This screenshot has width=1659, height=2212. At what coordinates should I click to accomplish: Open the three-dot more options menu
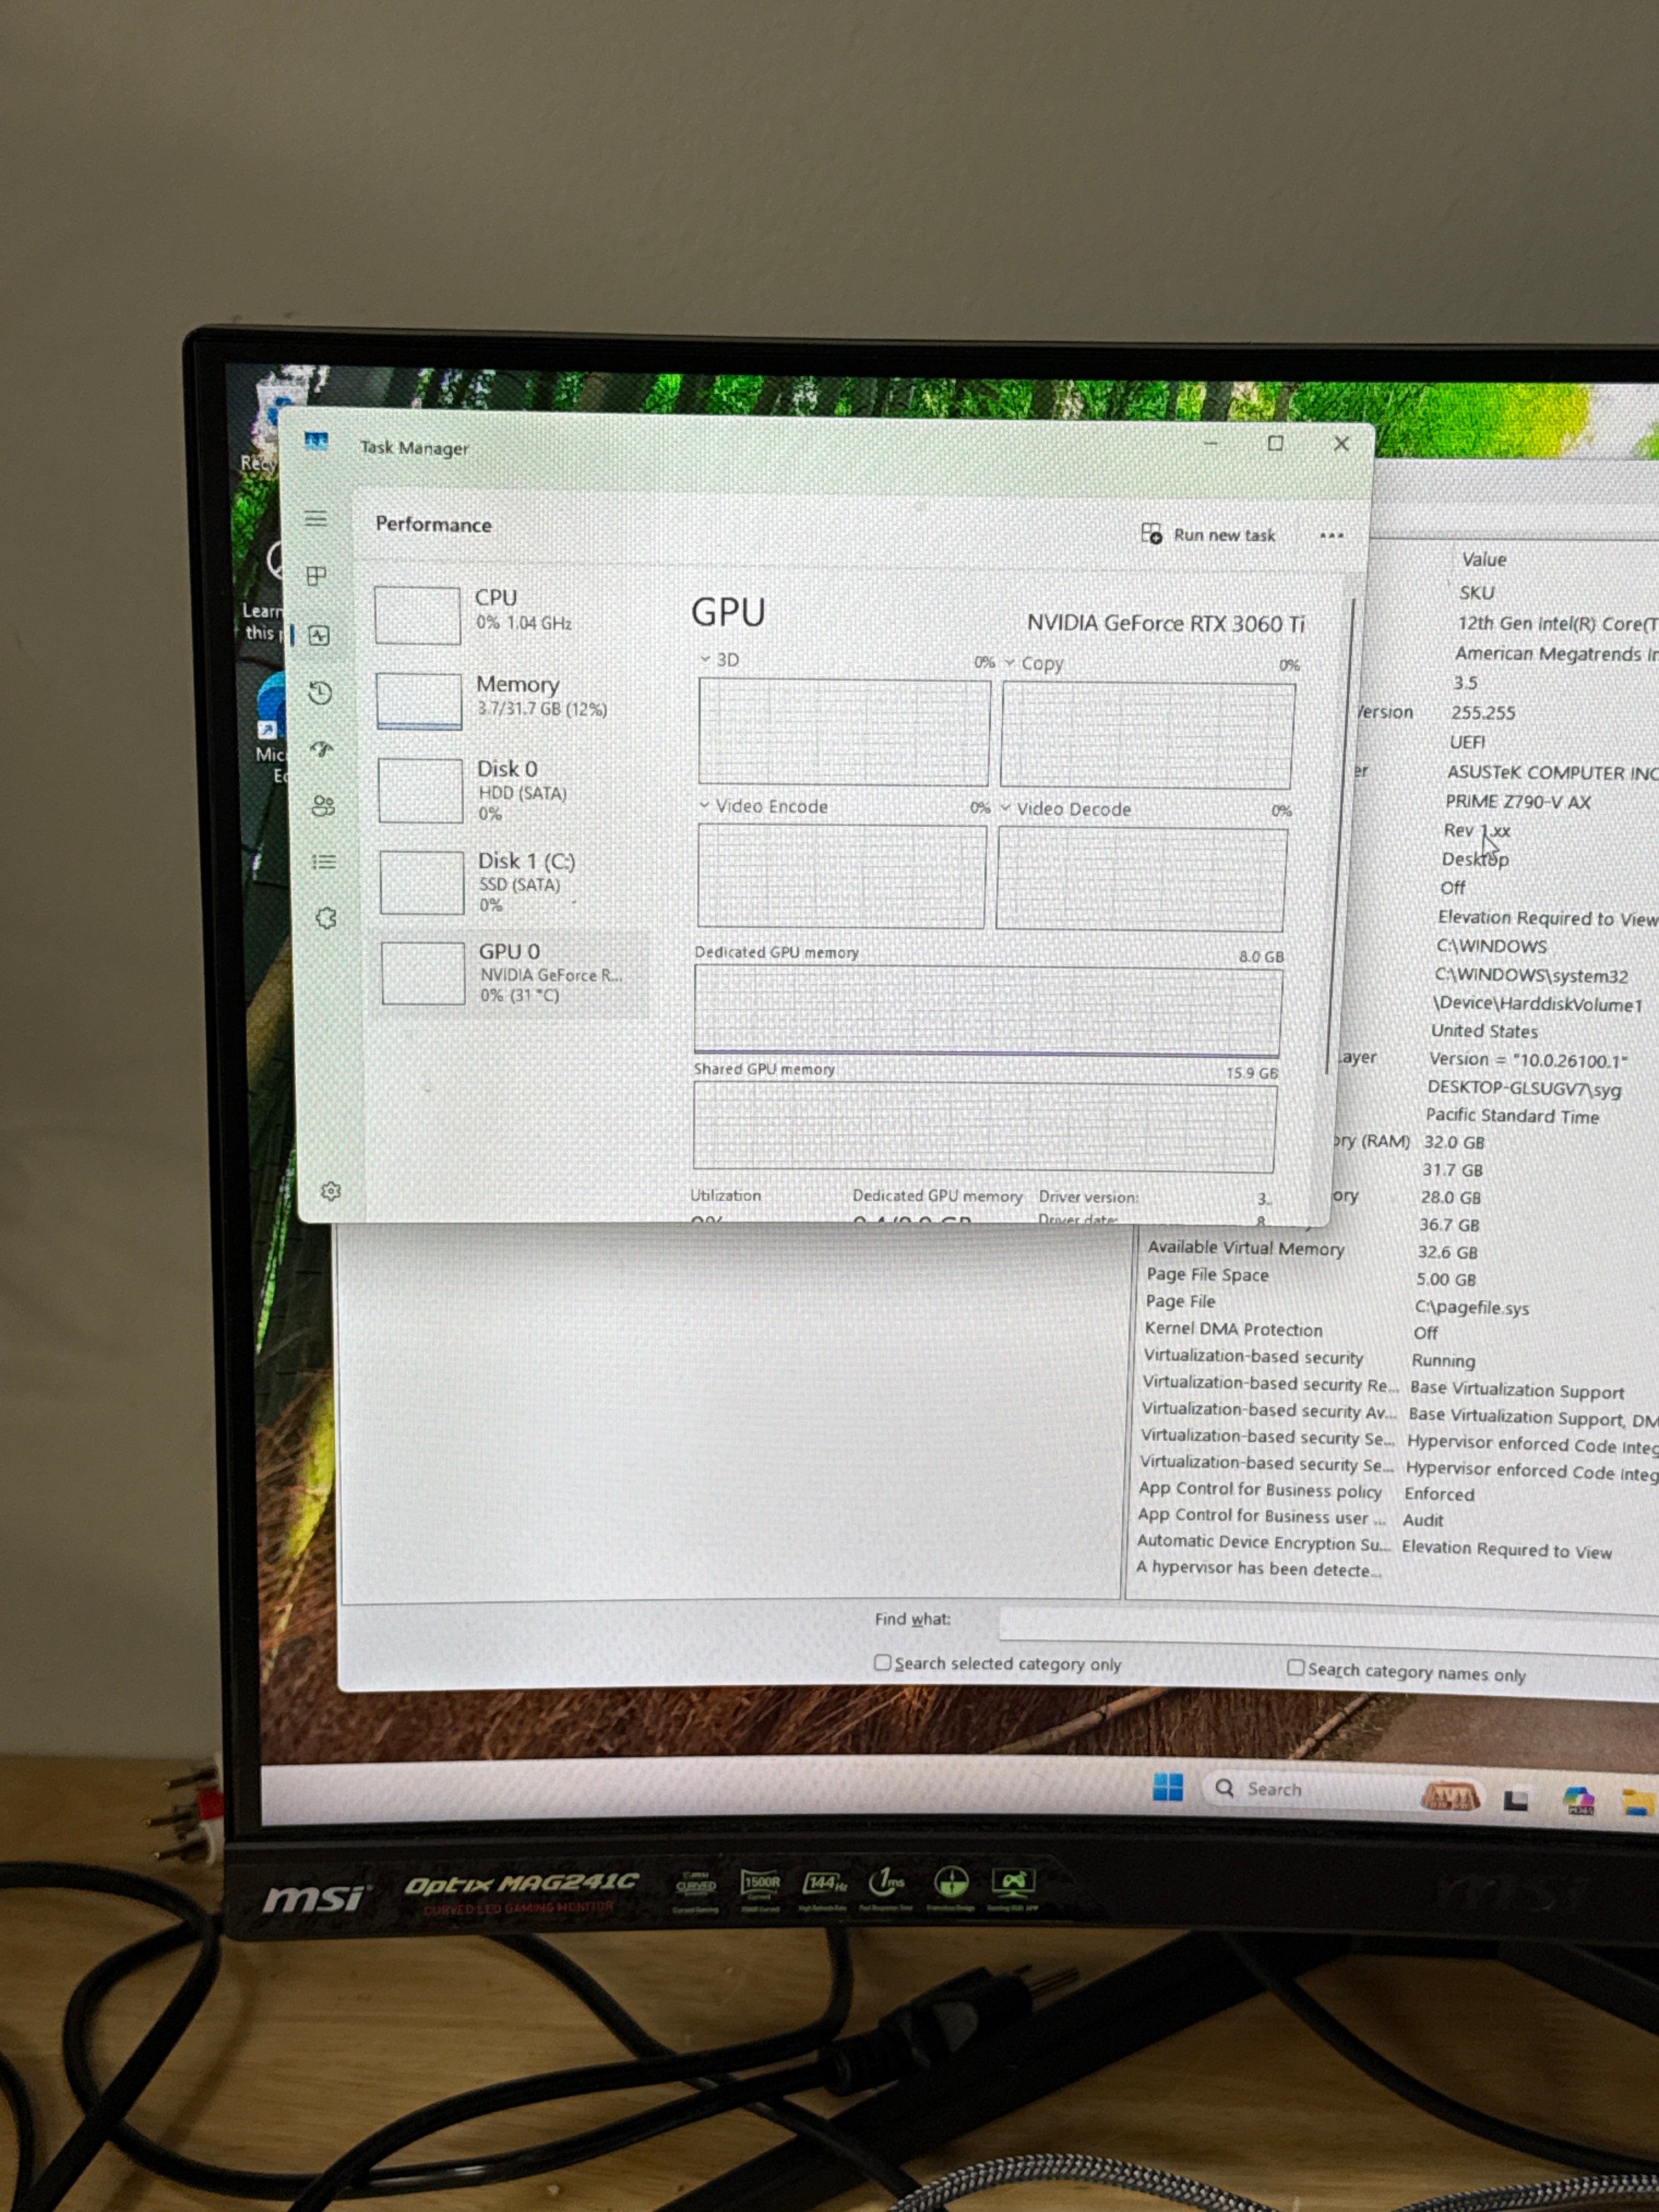coord(1331,535)
